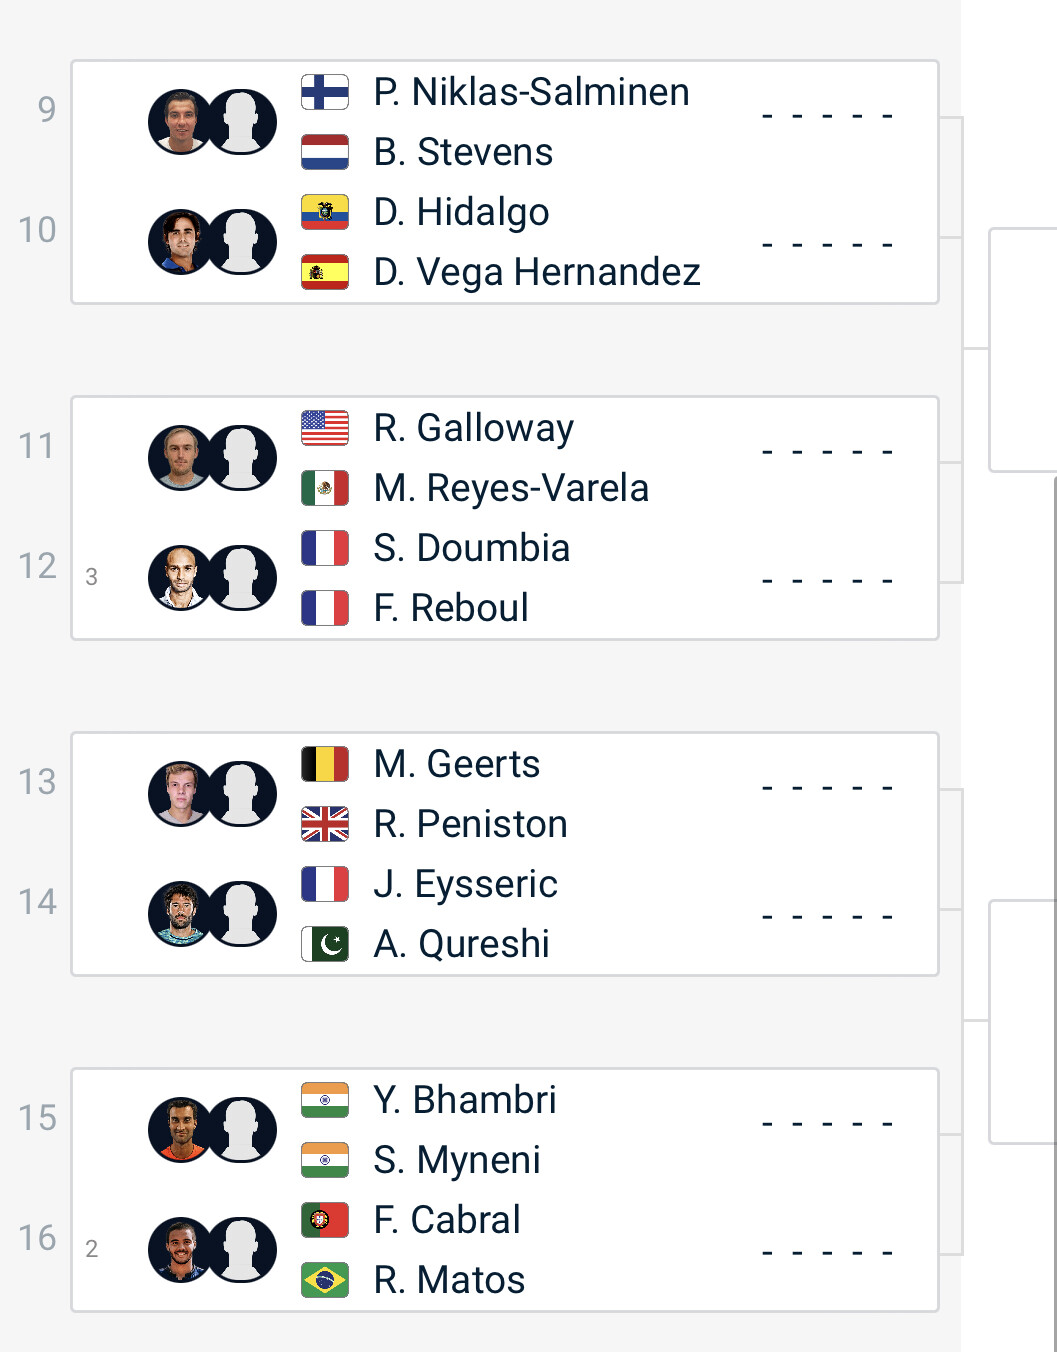The image size is (1057, 1352).
Task: Select S. Myneni player name
Action: coord(457,1160)
